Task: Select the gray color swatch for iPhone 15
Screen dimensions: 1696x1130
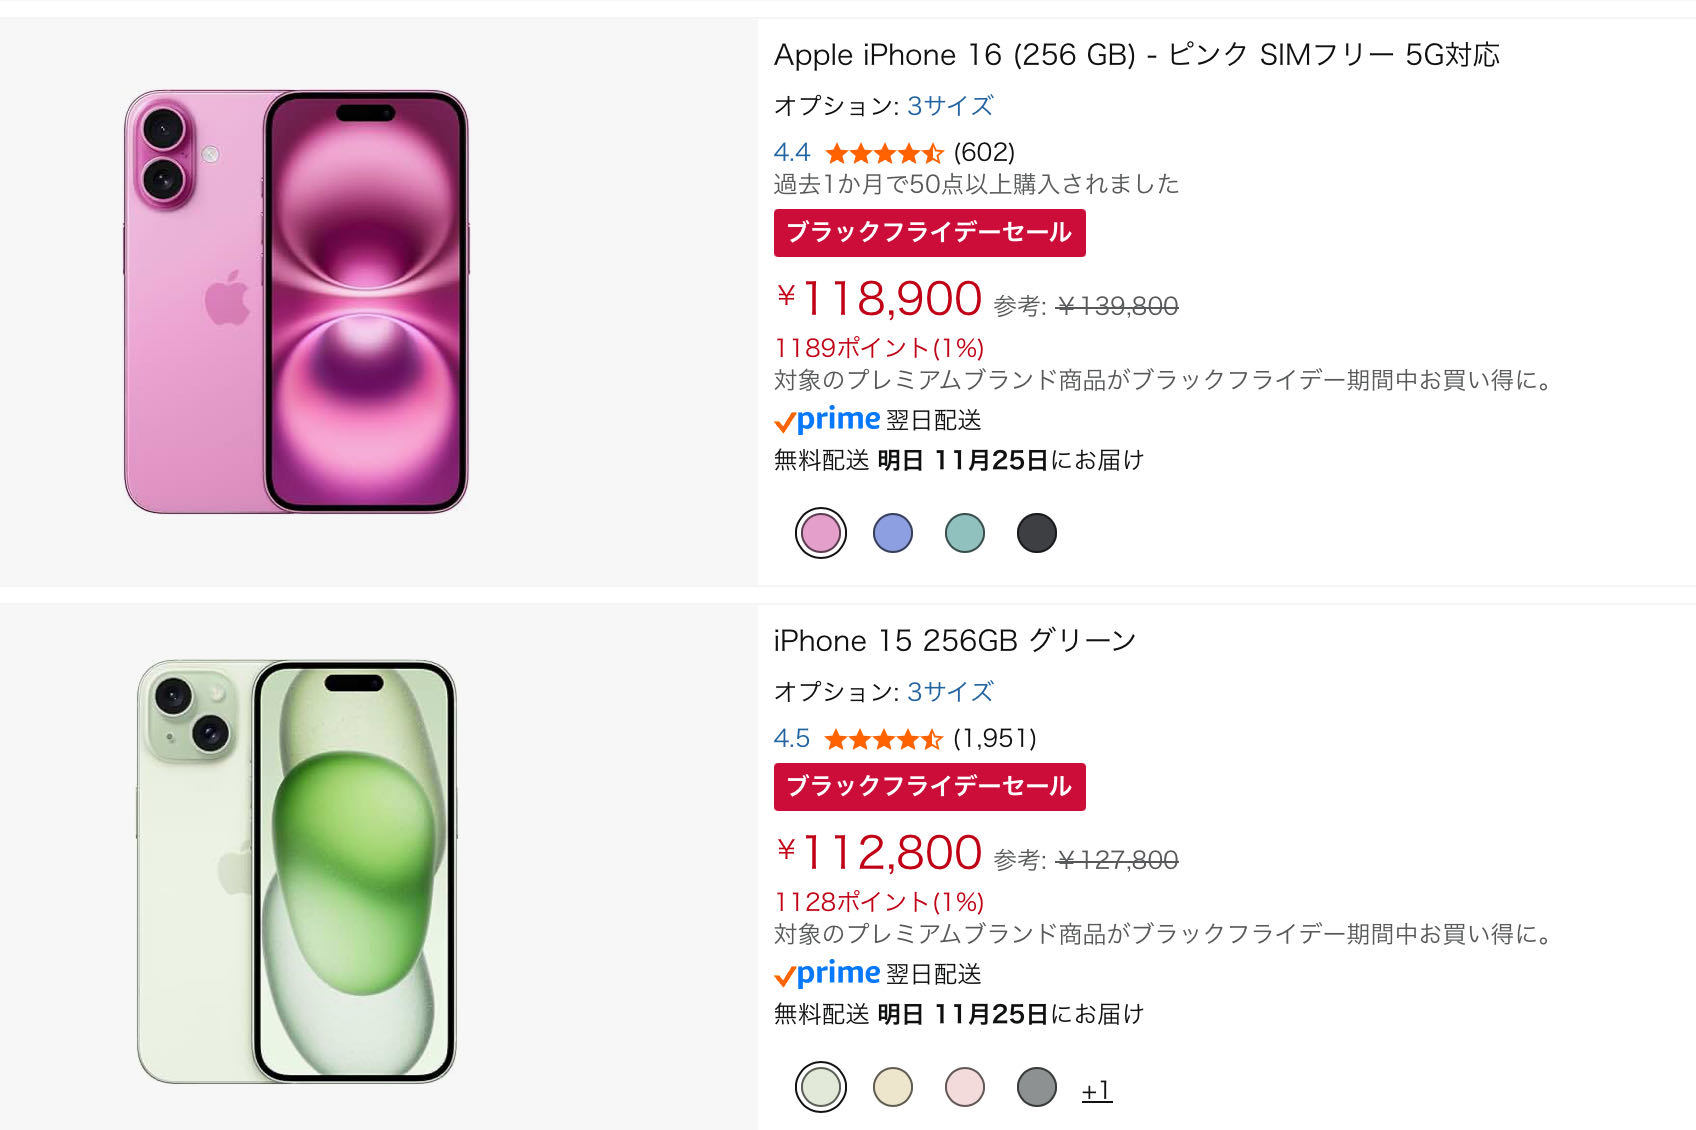Action: pyautogui.click(x=1037, y=1087)
